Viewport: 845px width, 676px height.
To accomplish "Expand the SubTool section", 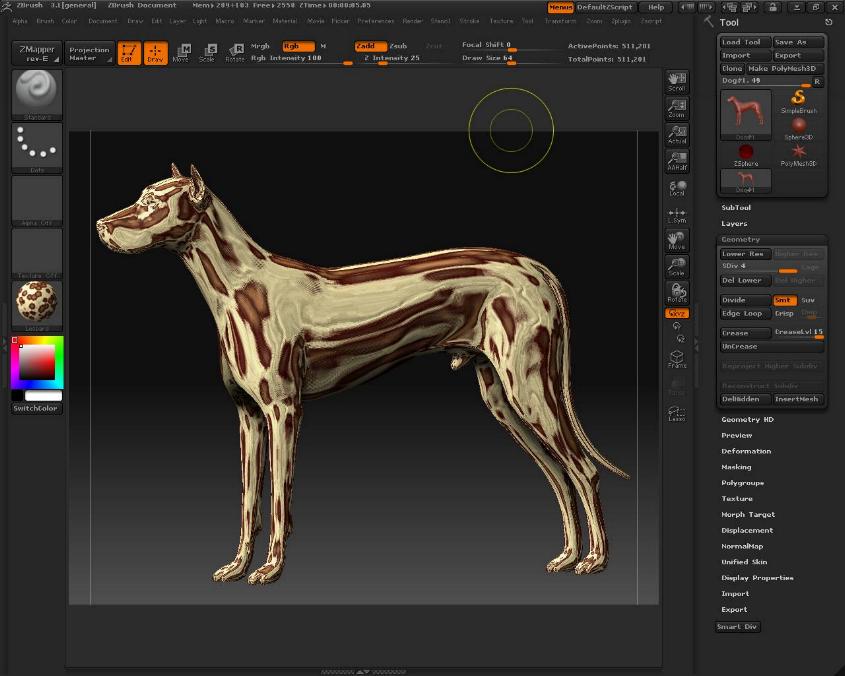I will tap(735, 208).
